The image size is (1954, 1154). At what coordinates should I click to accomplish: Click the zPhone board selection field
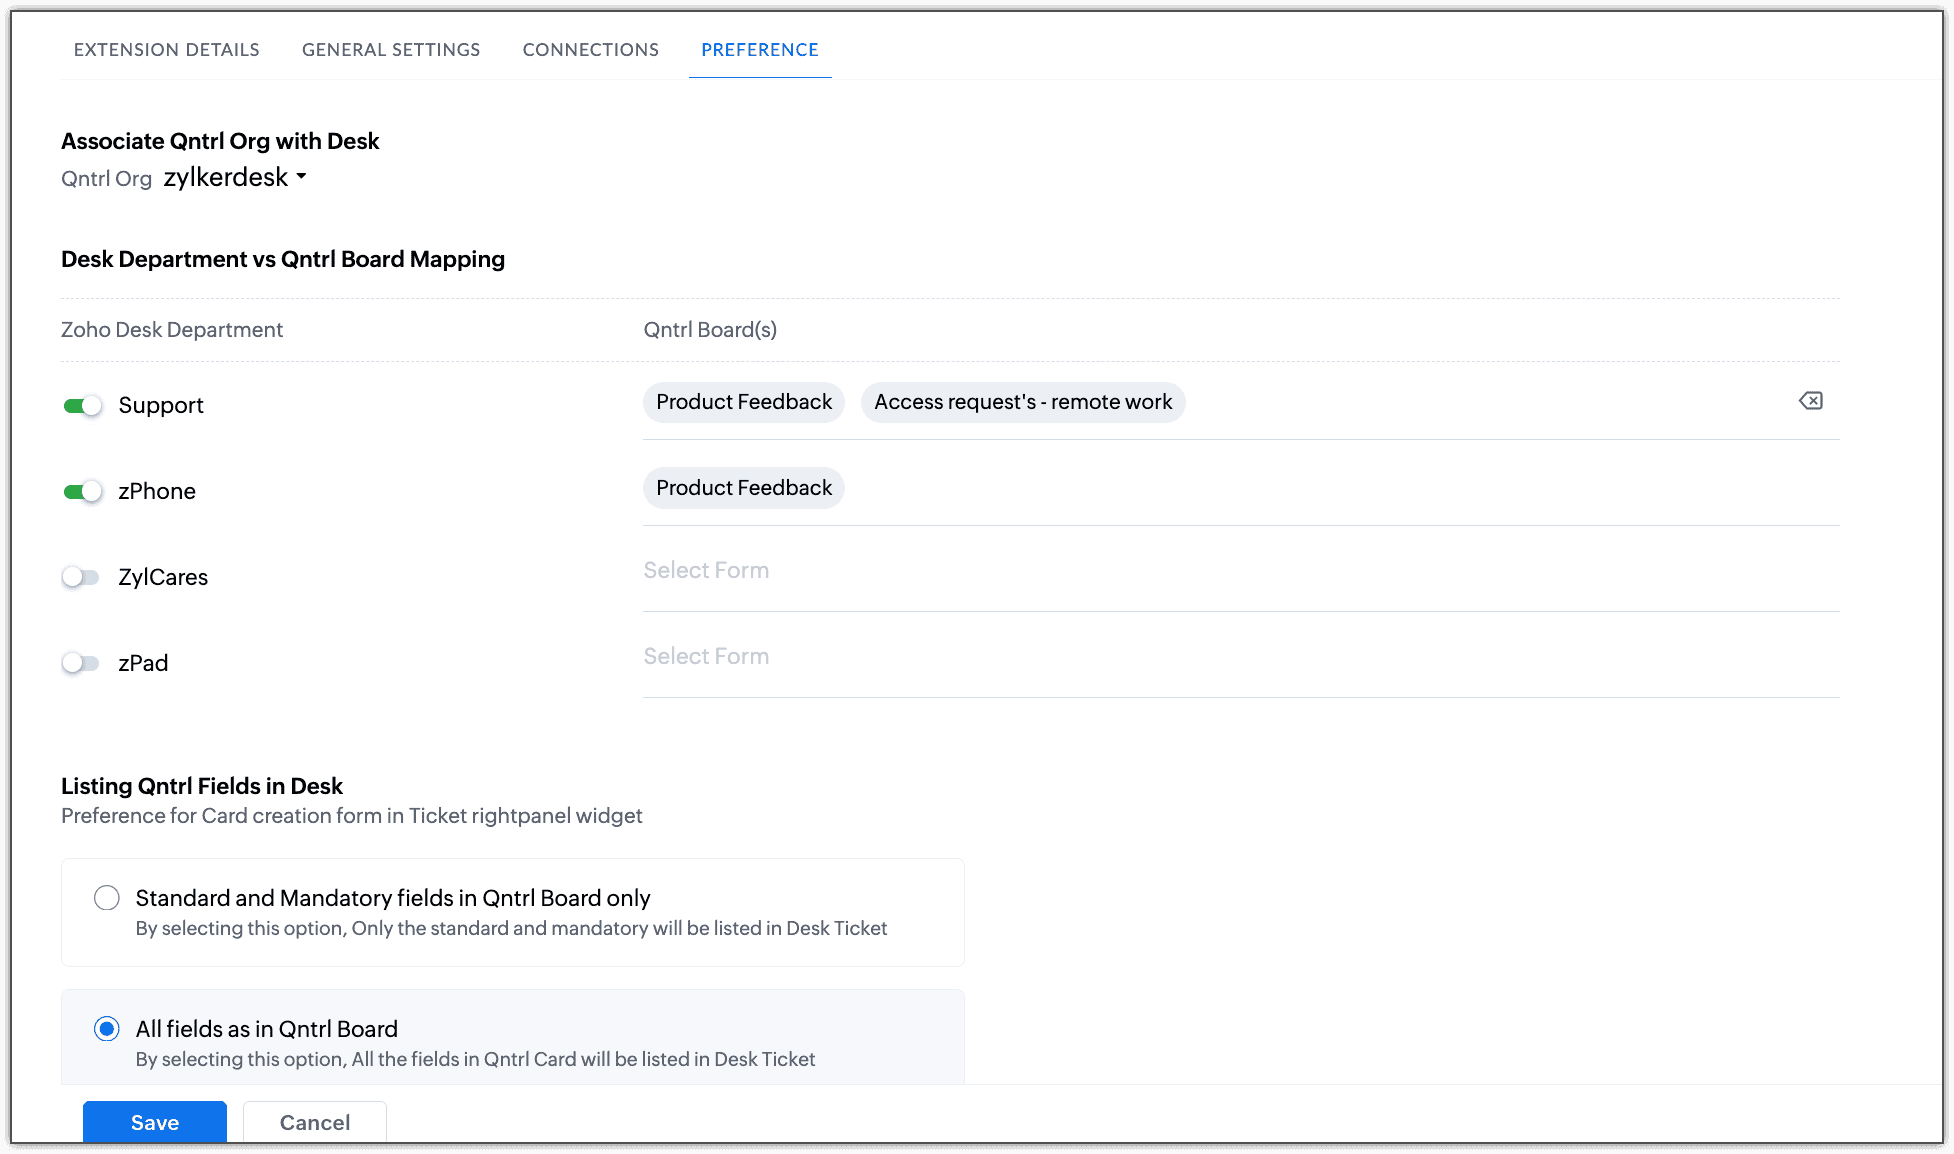point(1300,488)
